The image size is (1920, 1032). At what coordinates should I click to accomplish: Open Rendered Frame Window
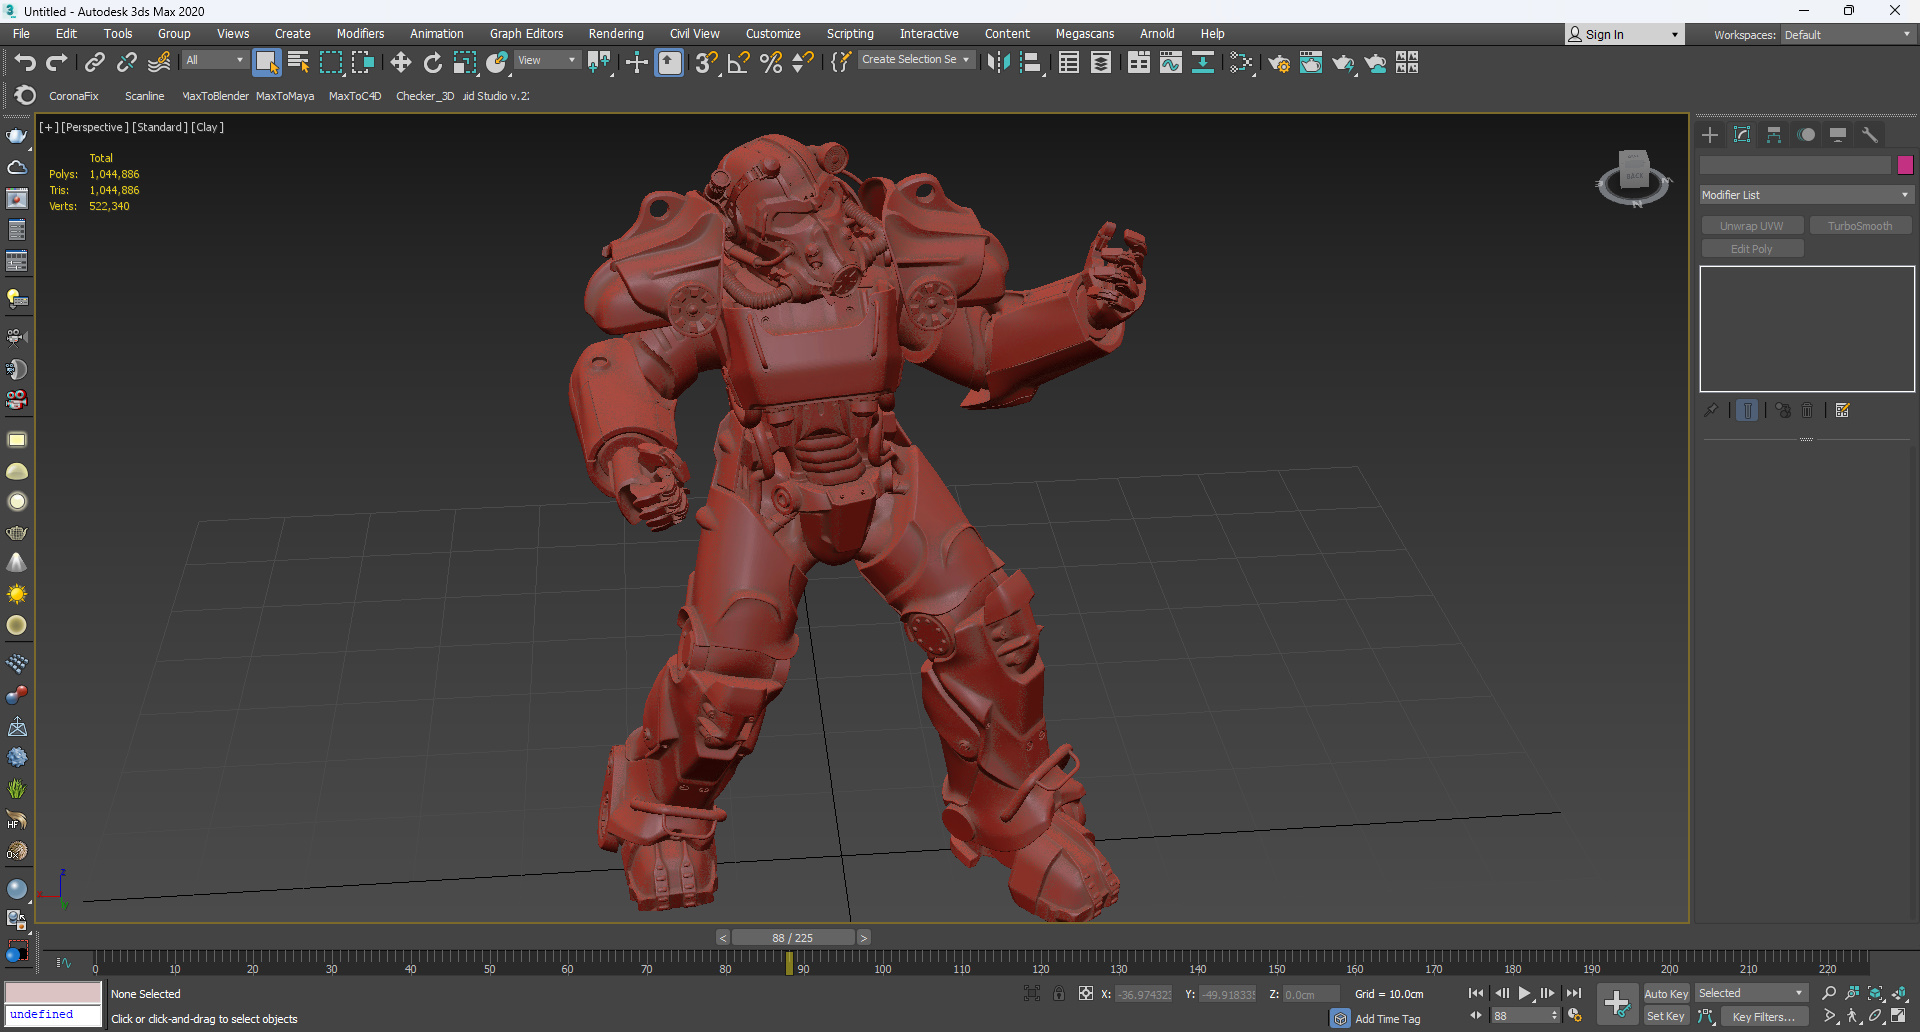(1311, 63)
